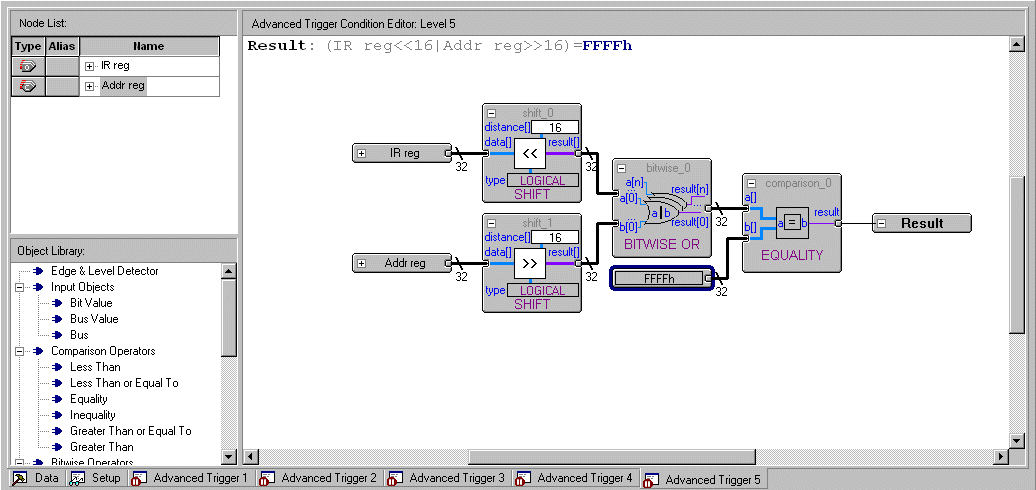The image size is (1036, 490).
Task: Expand the IR reg node in Node List
Action: pos(90,66)
